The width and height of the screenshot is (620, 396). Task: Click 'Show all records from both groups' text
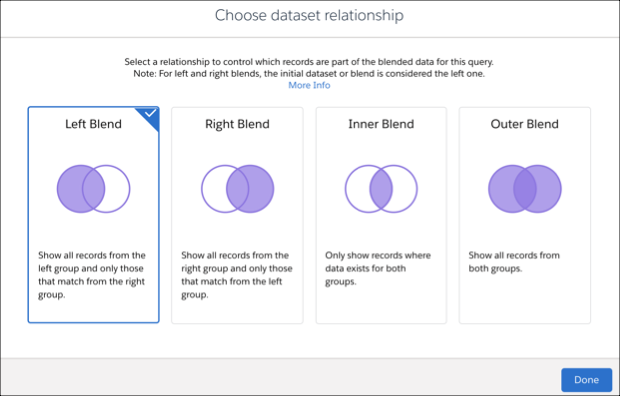click(514, 262)
